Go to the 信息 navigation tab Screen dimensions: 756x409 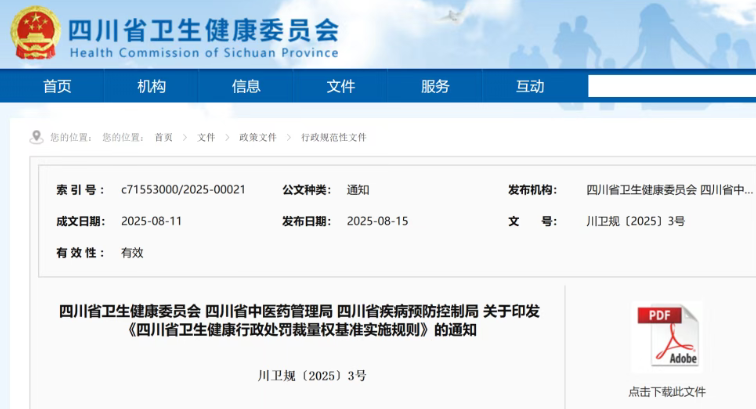pos(246,86)
